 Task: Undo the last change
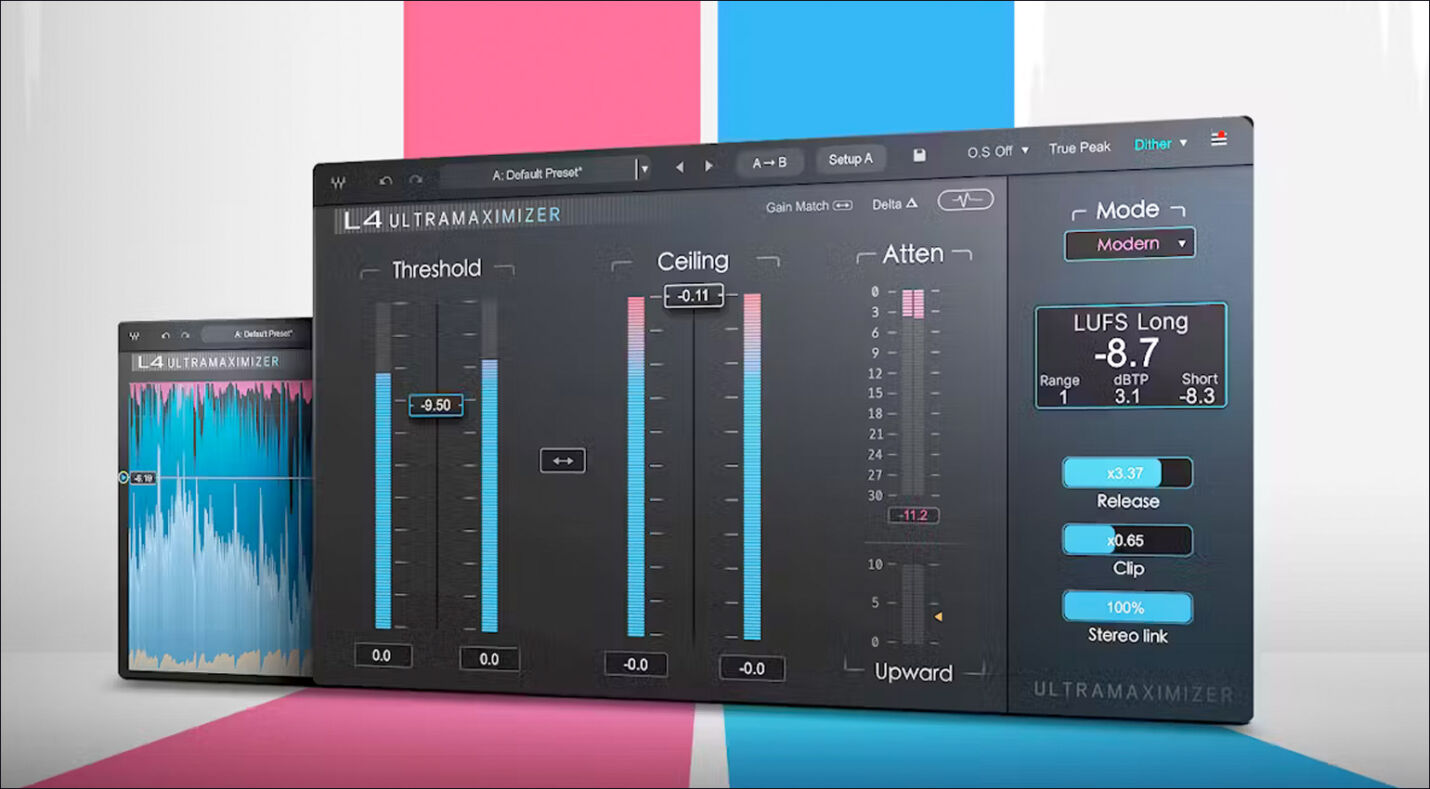(x=386, y=178)
